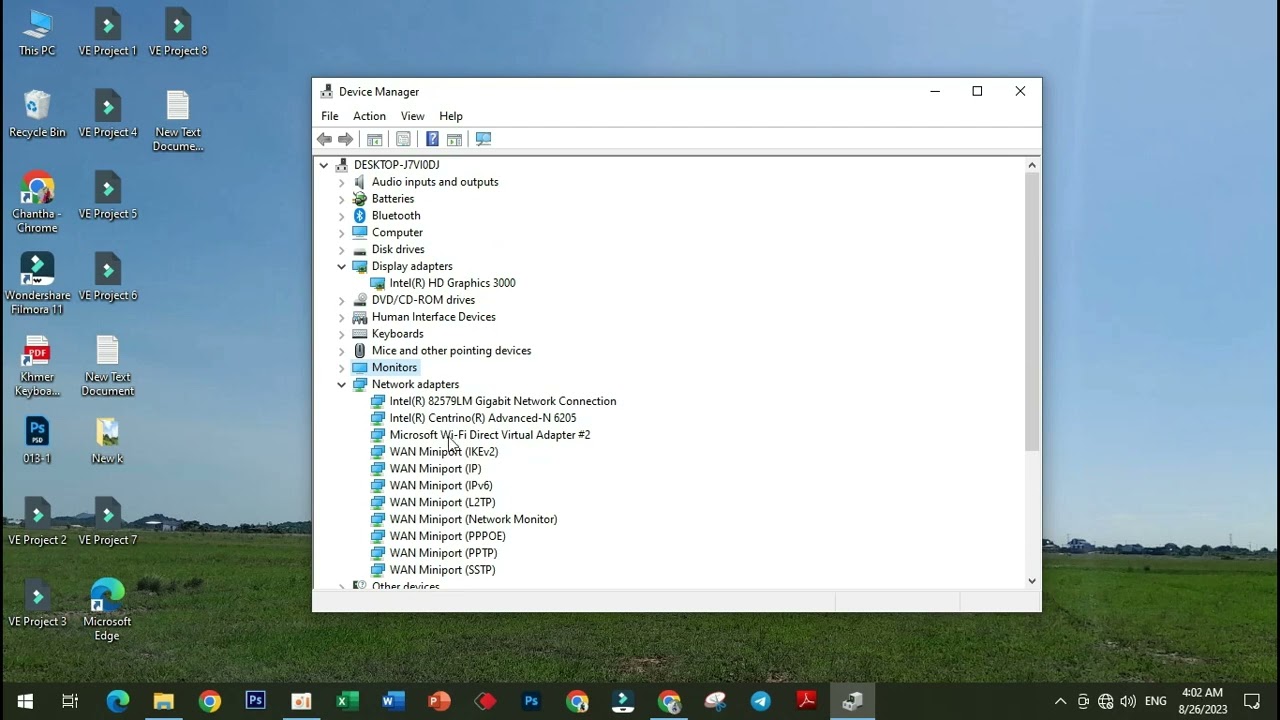Click scrollbar up arrow in device list
The height and width of the screenshot is (720, 1280).
point(1032,164)
